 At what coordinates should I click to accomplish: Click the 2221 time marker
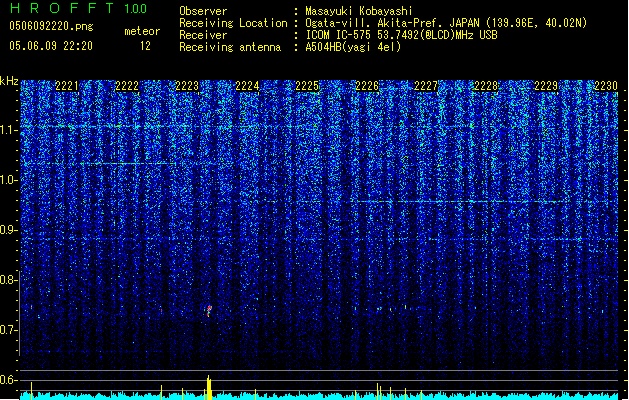(x=67, y=86)
